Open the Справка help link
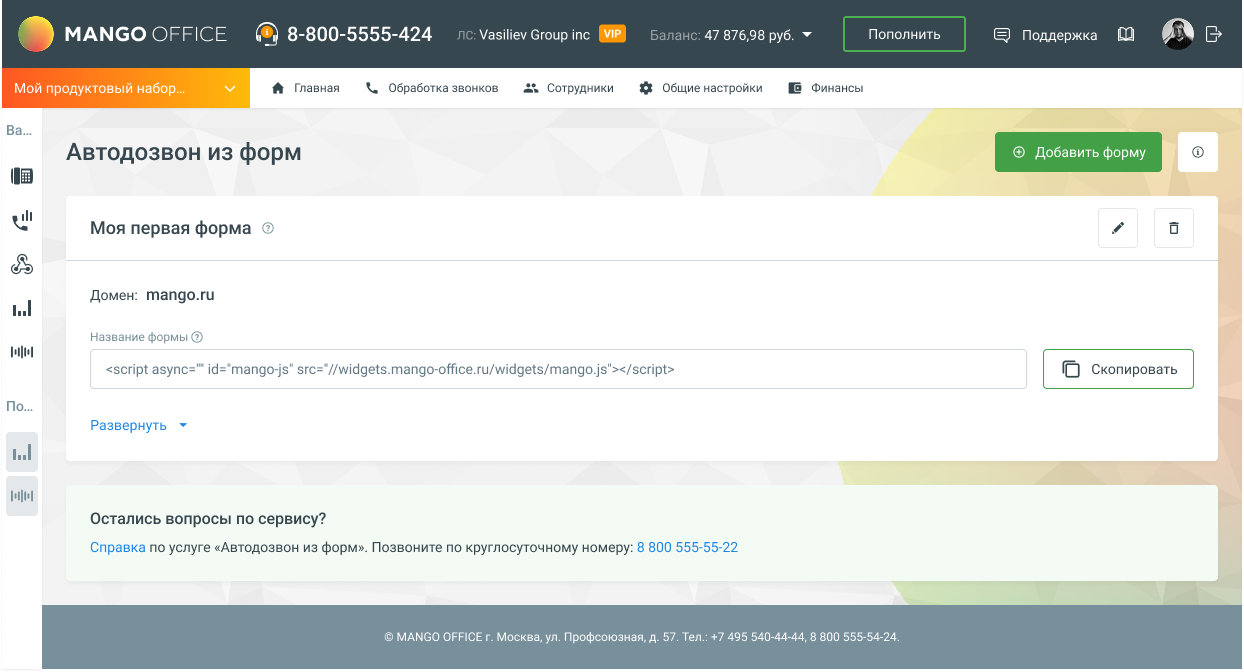The height and width of the screenshot is (672, 1244). 117,547
